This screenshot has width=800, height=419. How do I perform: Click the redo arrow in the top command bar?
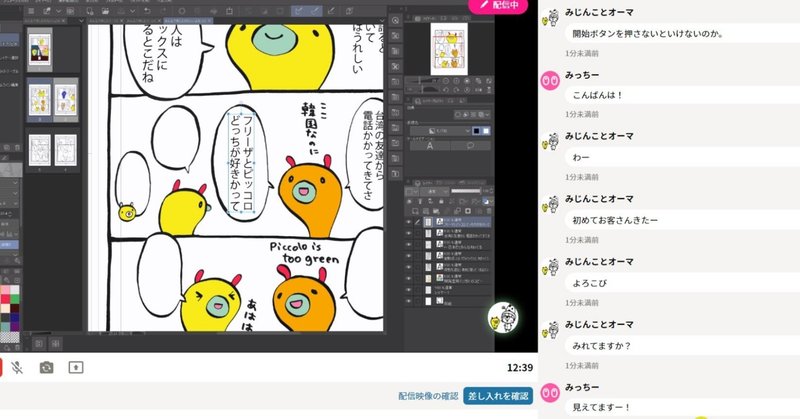163,11
